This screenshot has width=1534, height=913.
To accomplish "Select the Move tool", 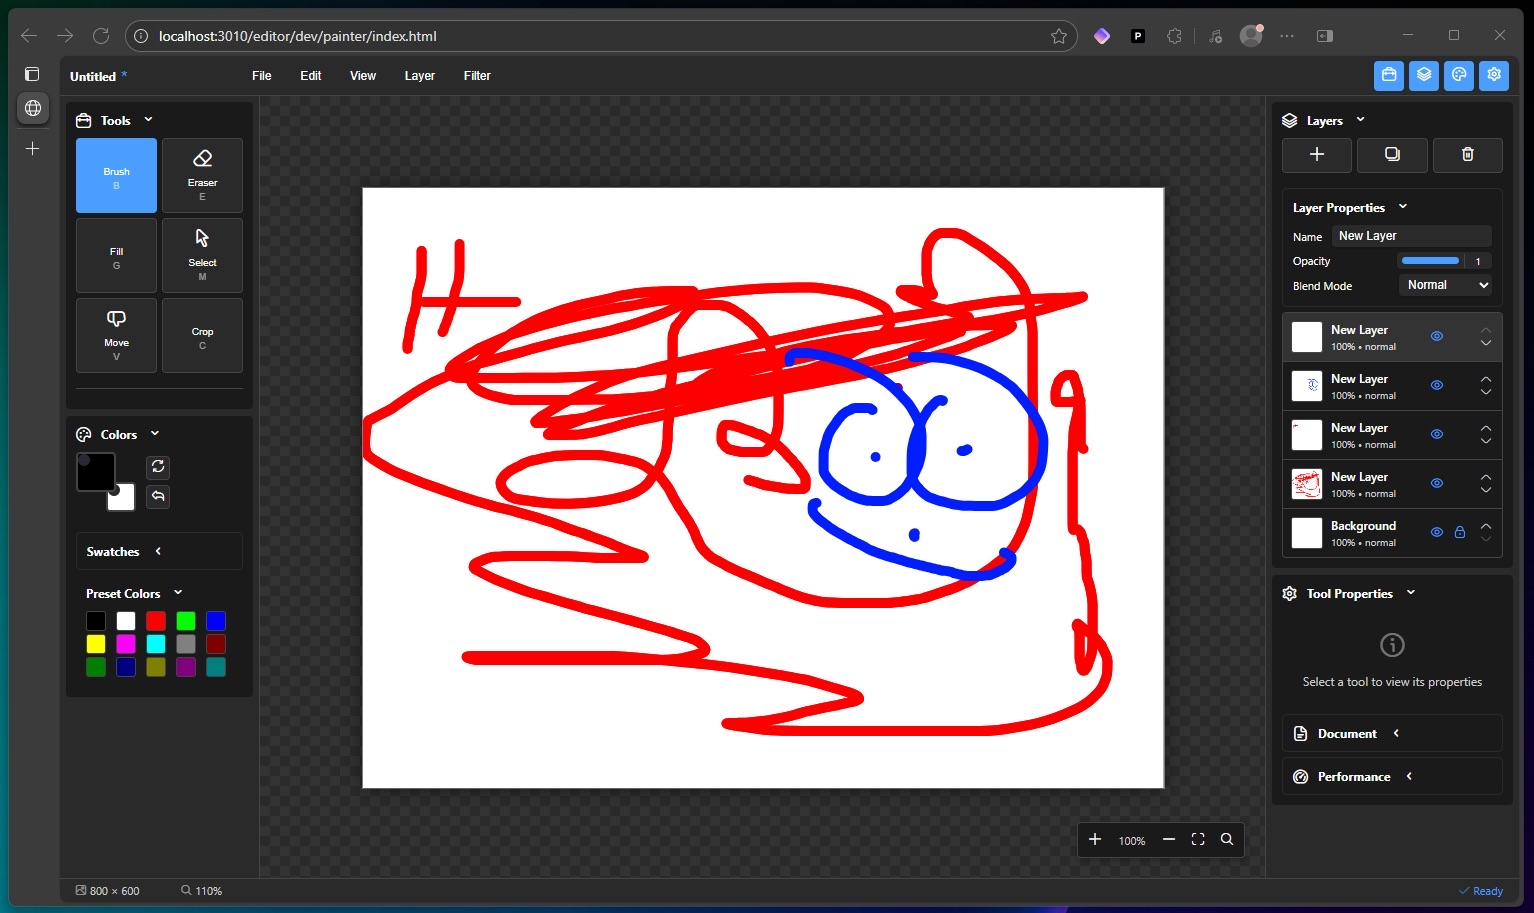I will (x=116, y=335).
